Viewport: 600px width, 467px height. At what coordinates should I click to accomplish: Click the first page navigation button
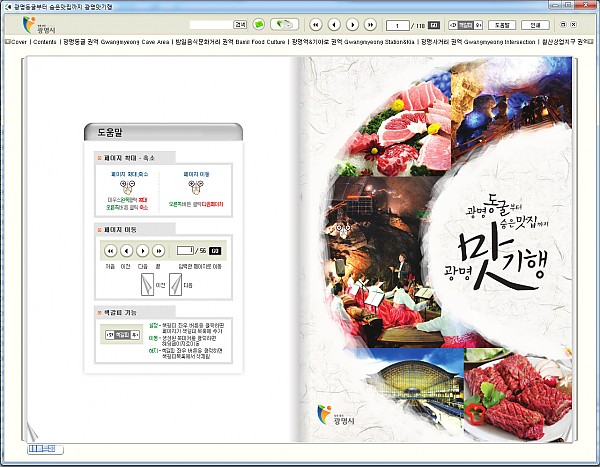tap(315, 24)
